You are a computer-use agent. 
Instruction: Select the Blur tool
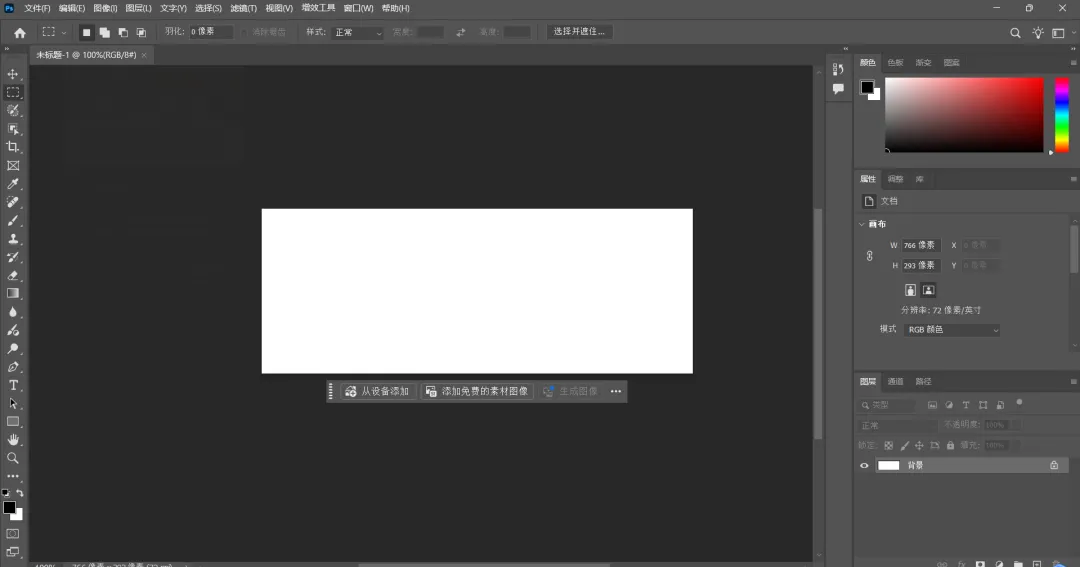[x=13, y=311]
